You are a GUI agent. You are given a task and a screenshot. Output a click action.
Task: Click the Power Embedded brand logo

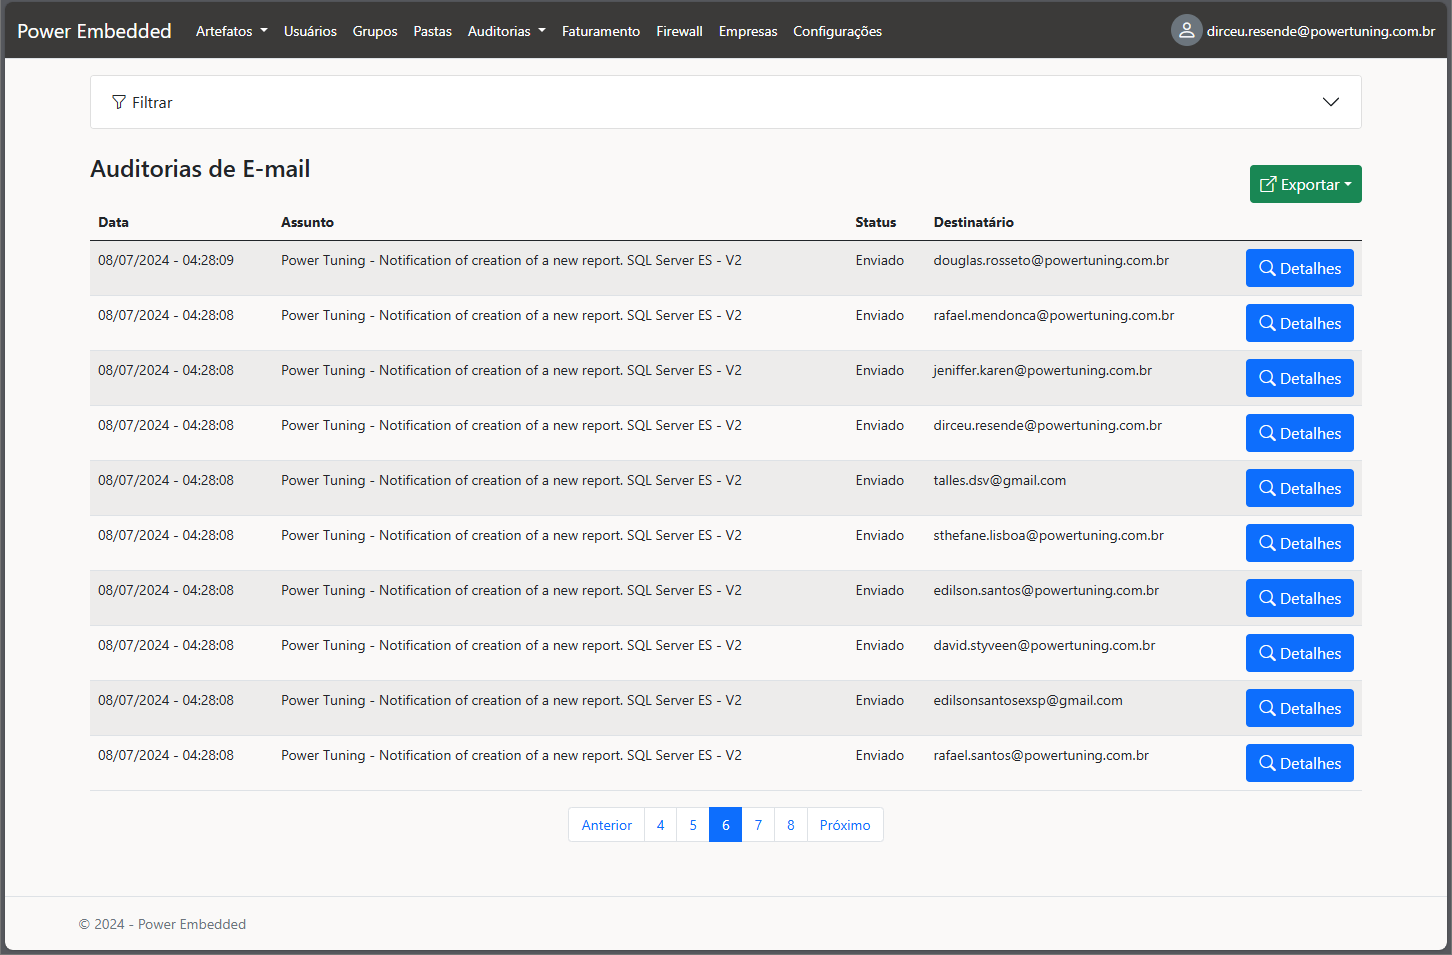point(94,31)
